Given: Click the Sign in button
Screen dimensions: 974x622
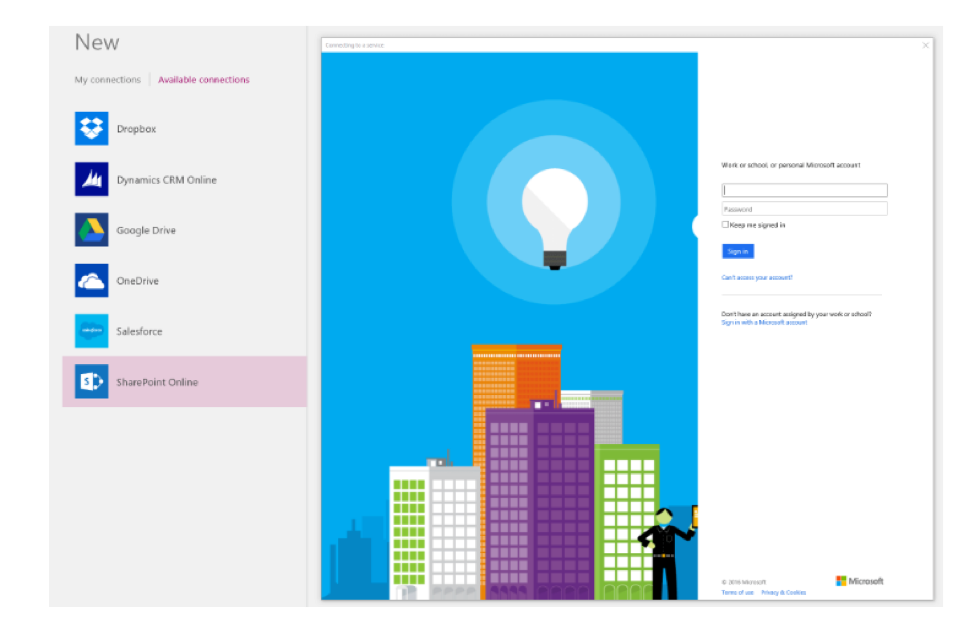Looking at the screenshot, I should [x=738, y=251].
